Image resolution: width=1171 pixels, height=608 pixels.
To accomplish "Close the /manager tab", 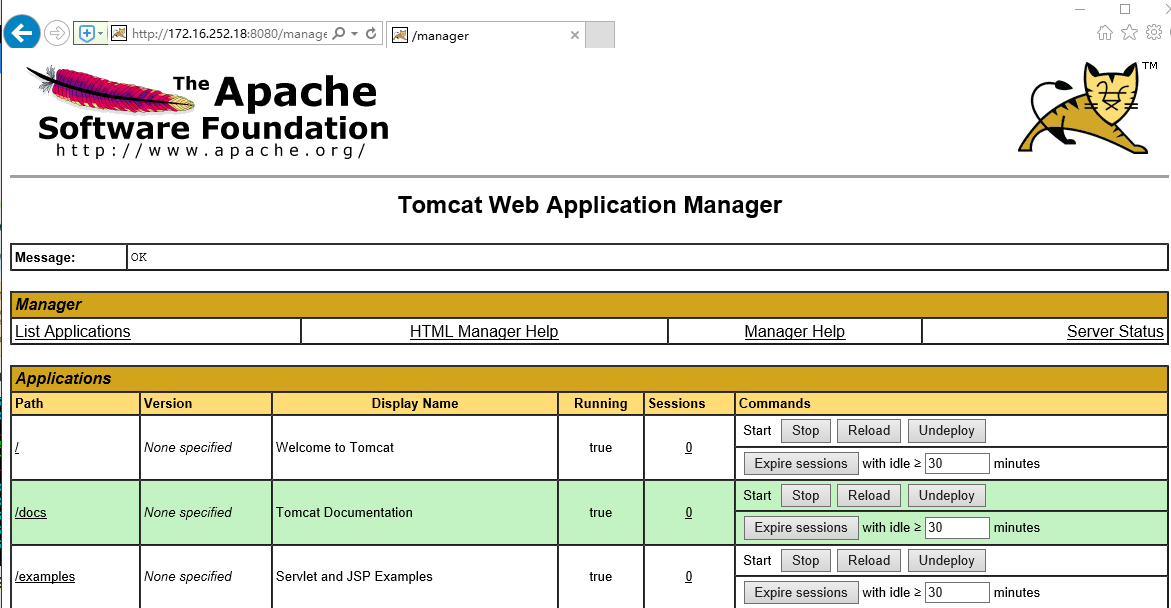I will pos(574,35).
